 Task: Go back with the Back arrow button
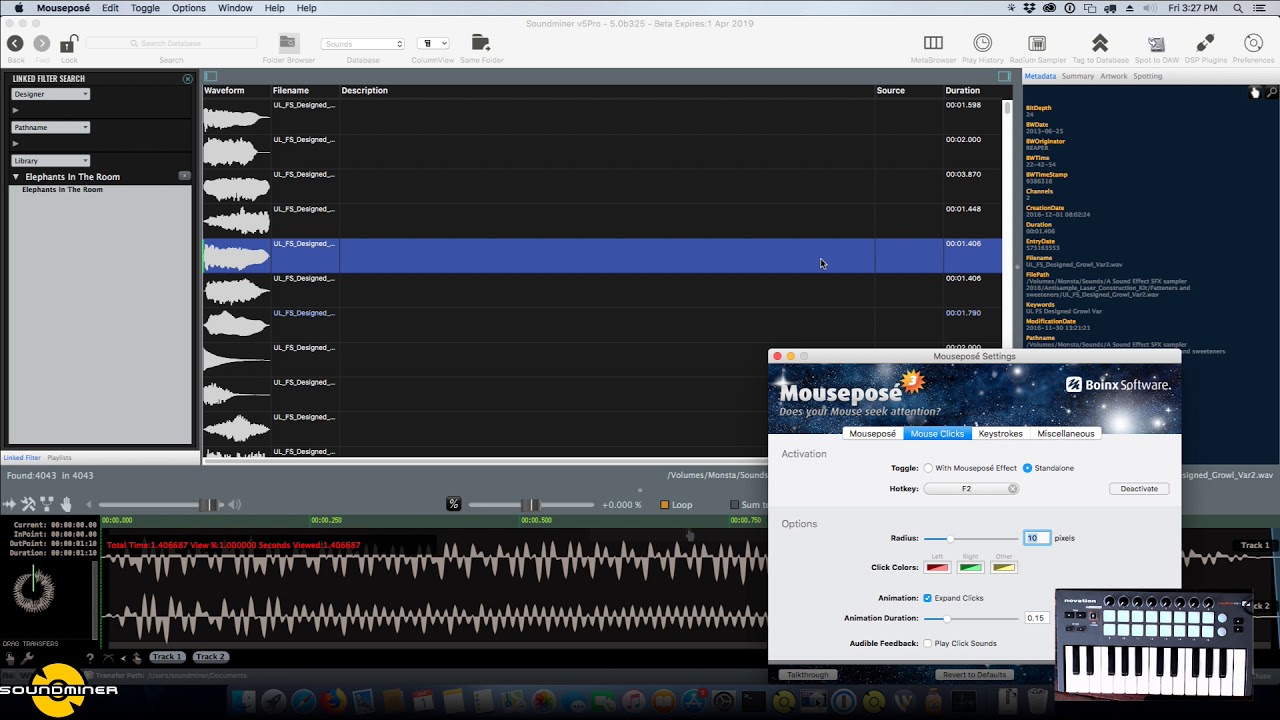tap(15, 44)
